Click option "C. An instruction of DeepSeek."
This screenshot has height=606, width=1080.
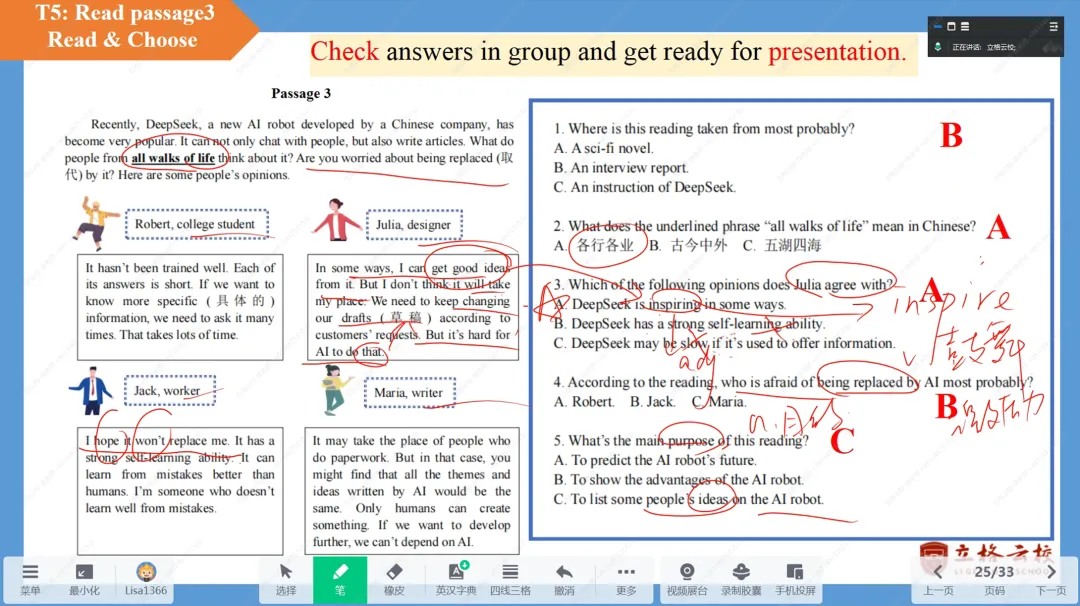click(x=645, y=187)
